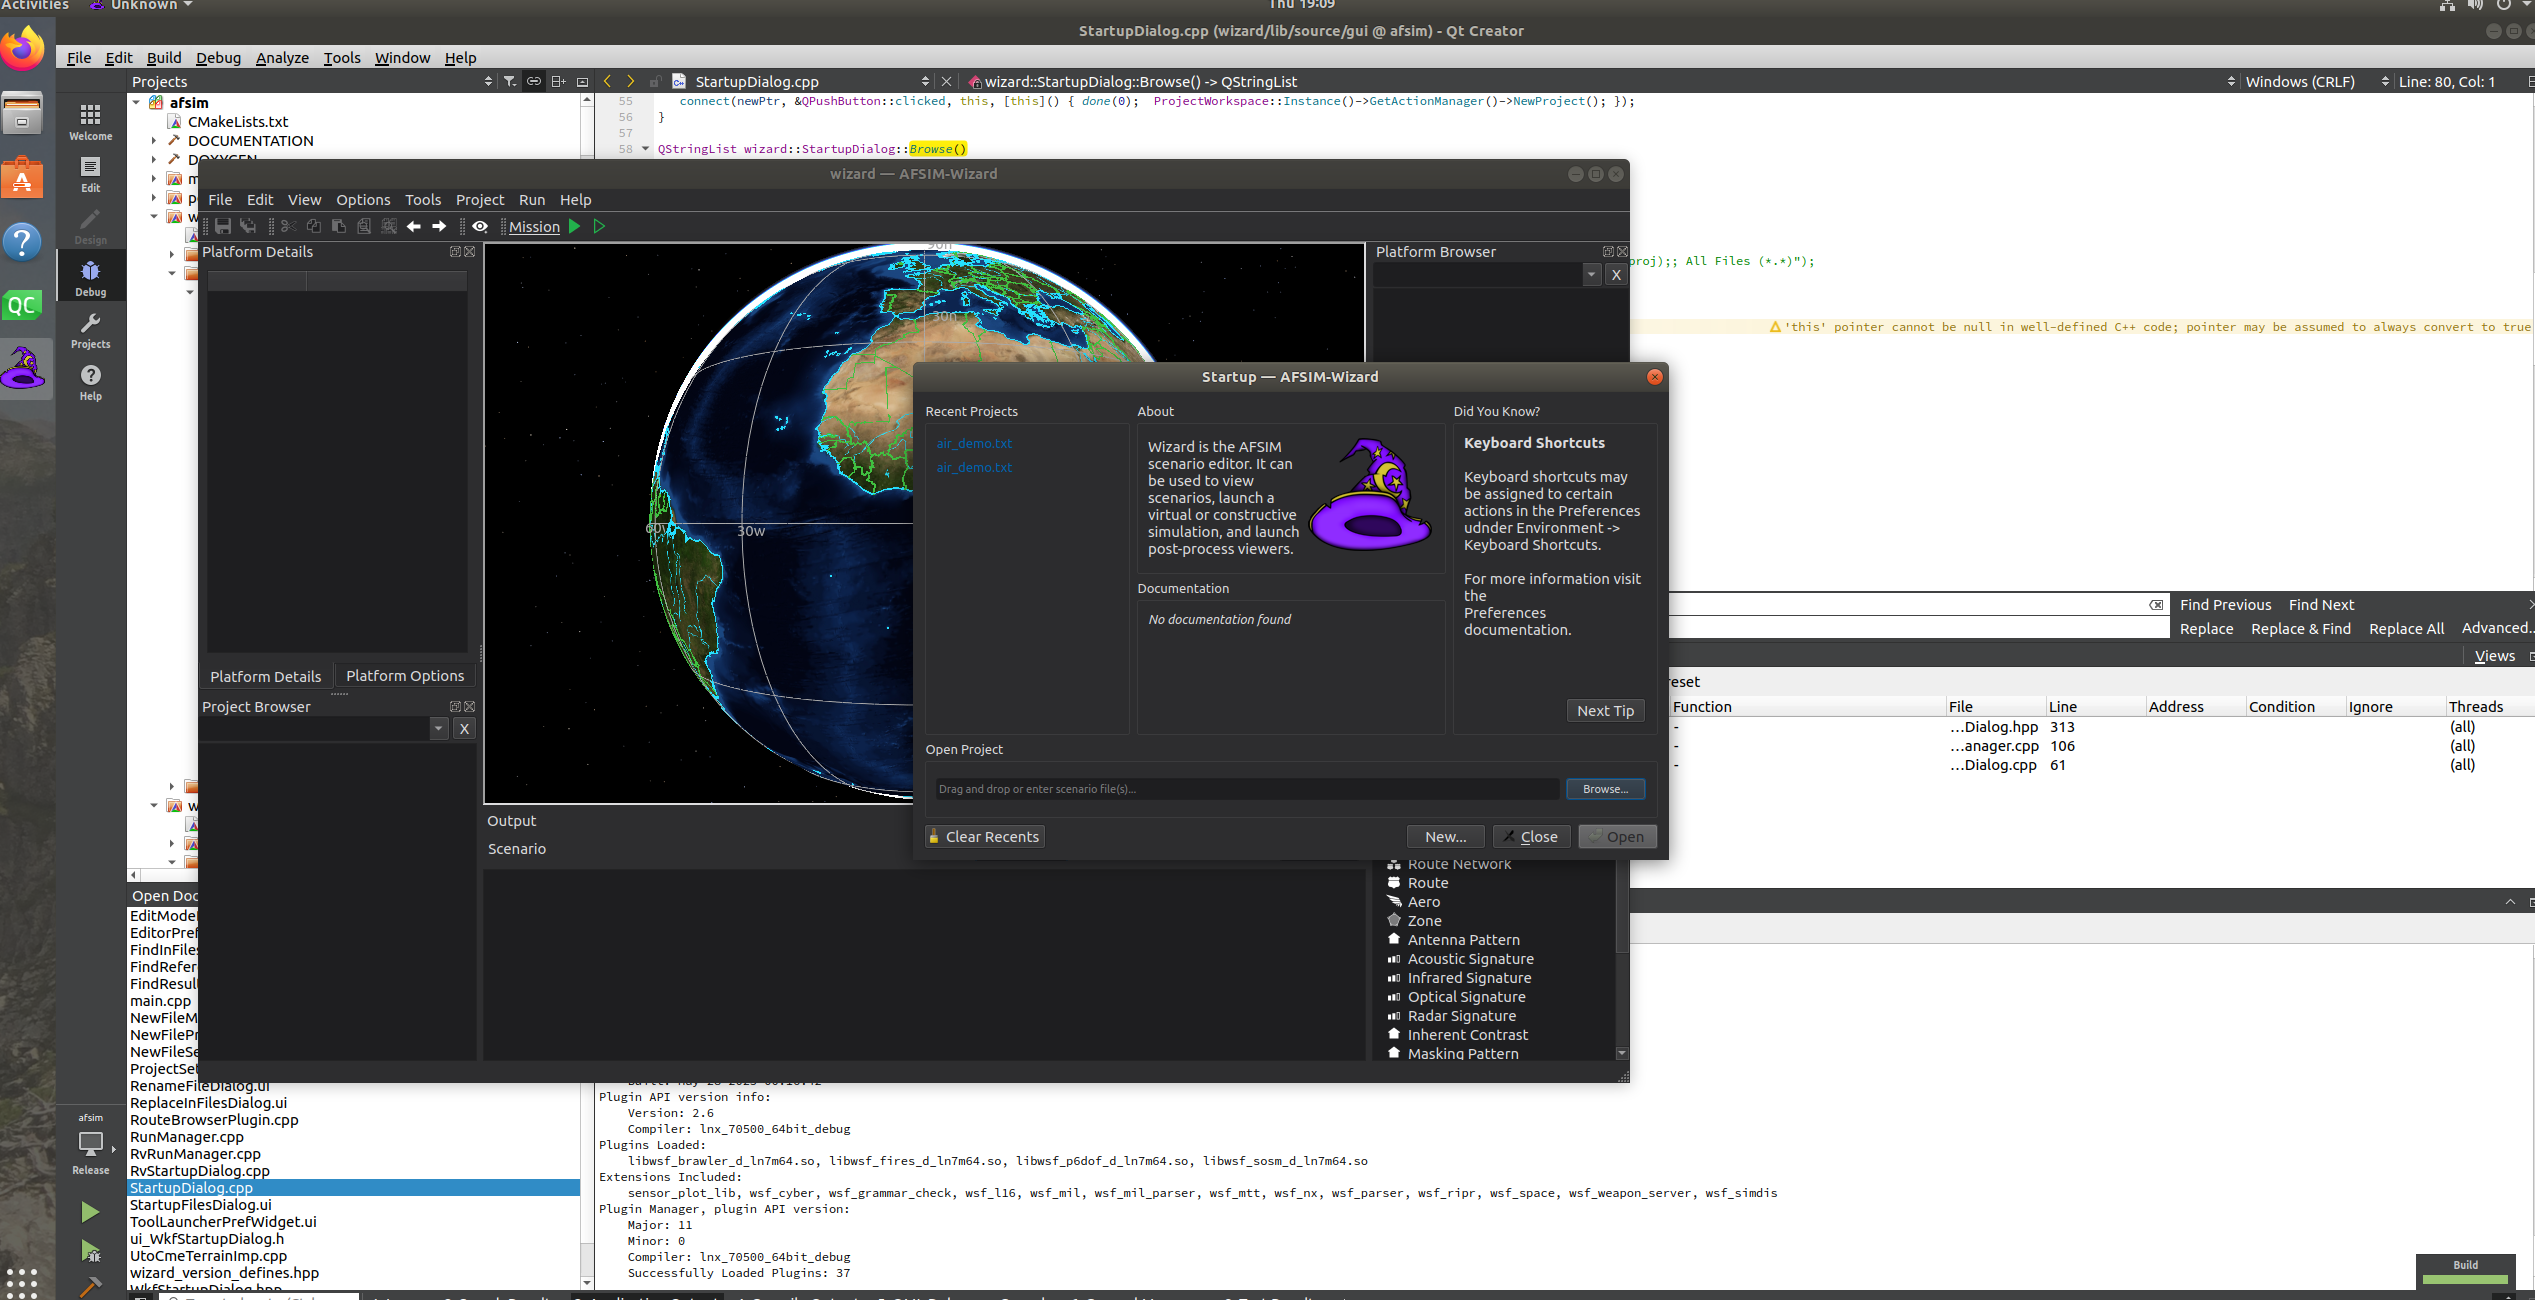Toggle floating for the Platform Details panel
2535x1300 pixels.
[x=456, y=252]
